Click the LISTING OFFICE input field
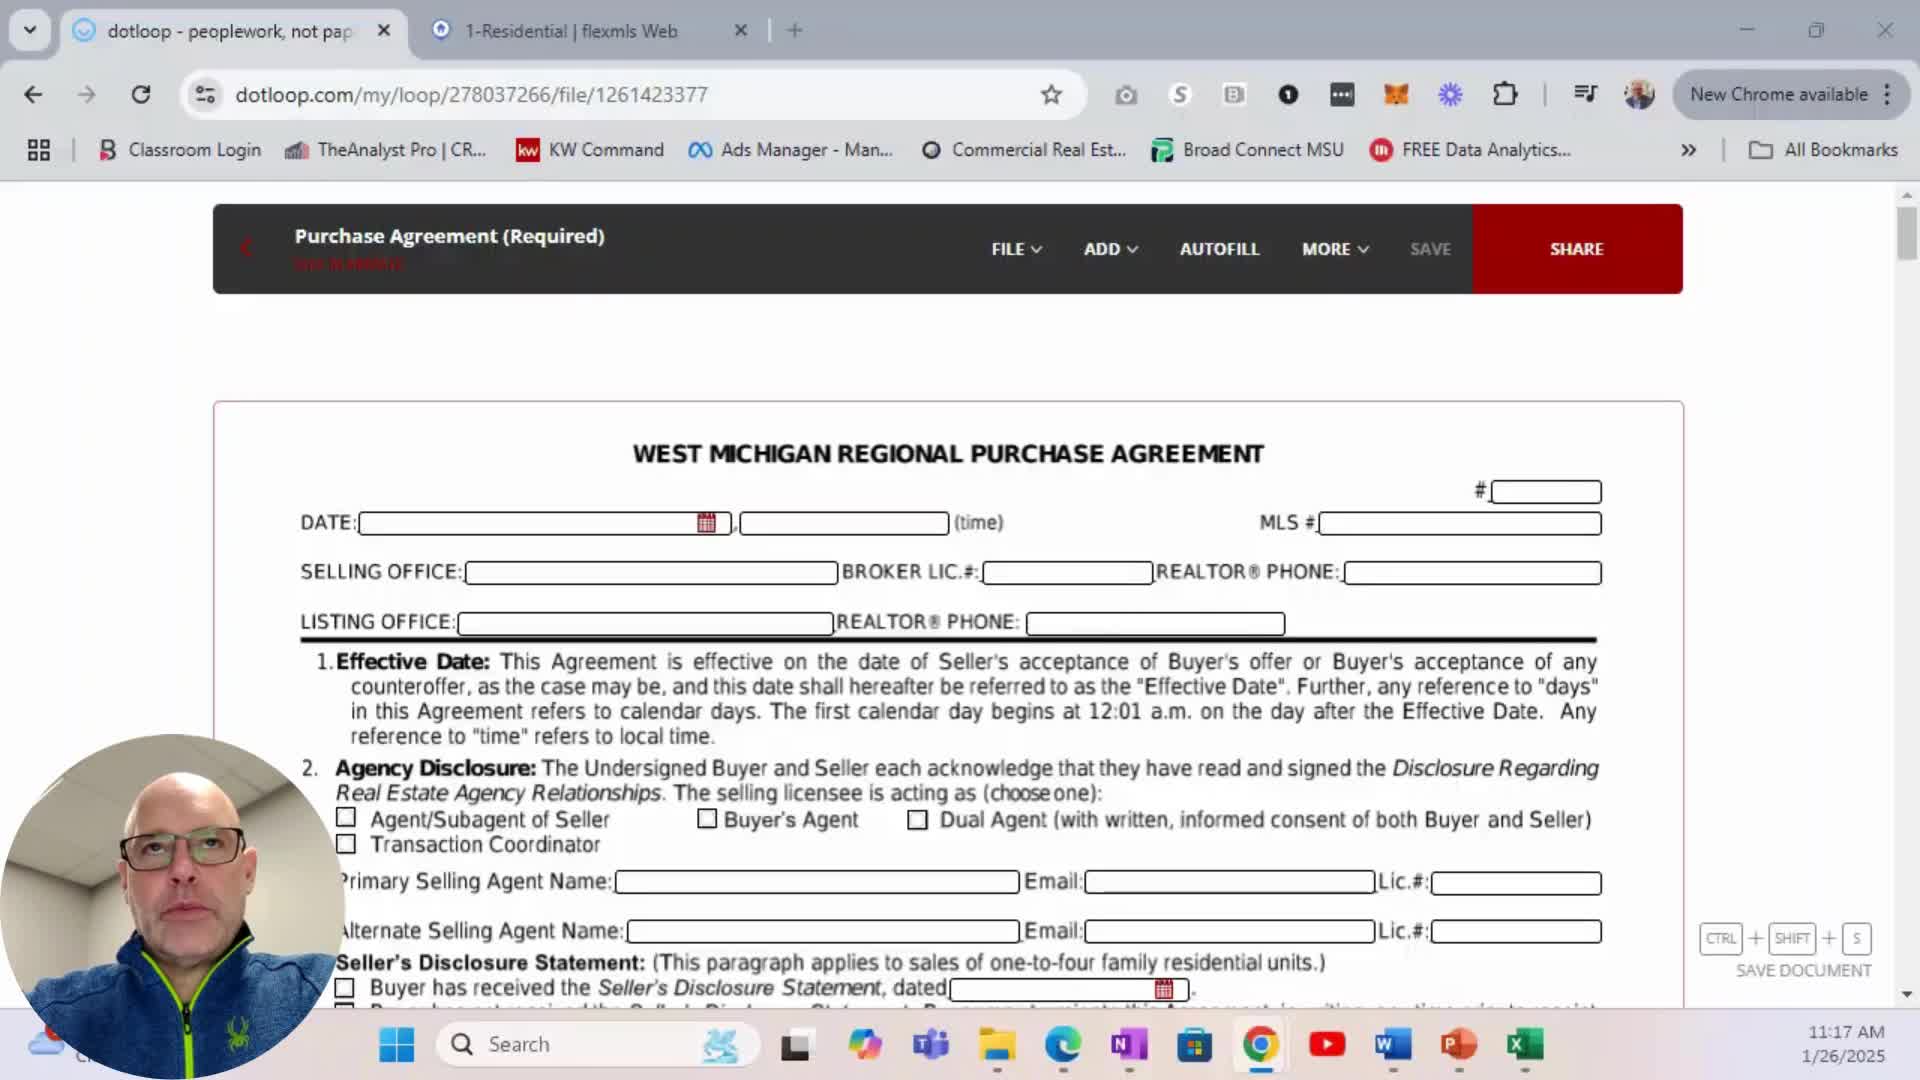1920x1080 pixels. [x=645, y=623]
